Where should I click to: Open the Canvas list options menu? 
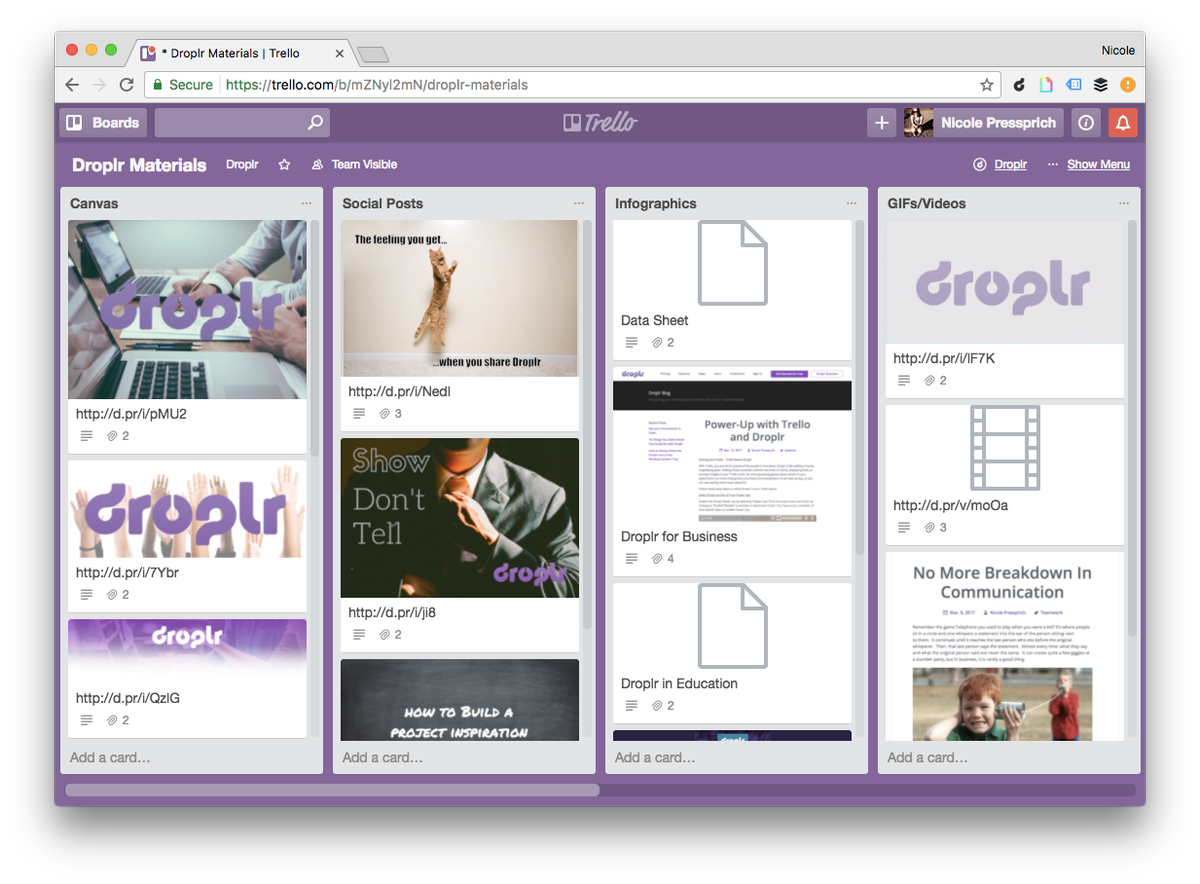pyautogui.click(x=306, y=203)
